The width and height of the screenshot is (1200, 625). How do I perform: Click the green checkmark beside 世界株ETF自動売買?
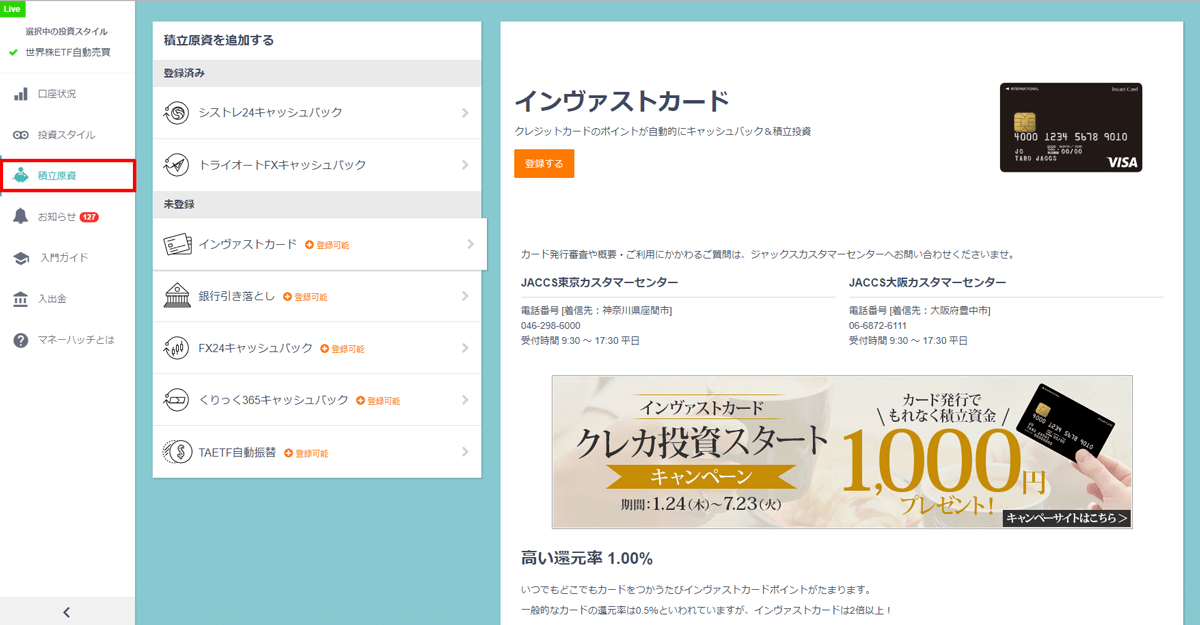[x=13, y=52]
